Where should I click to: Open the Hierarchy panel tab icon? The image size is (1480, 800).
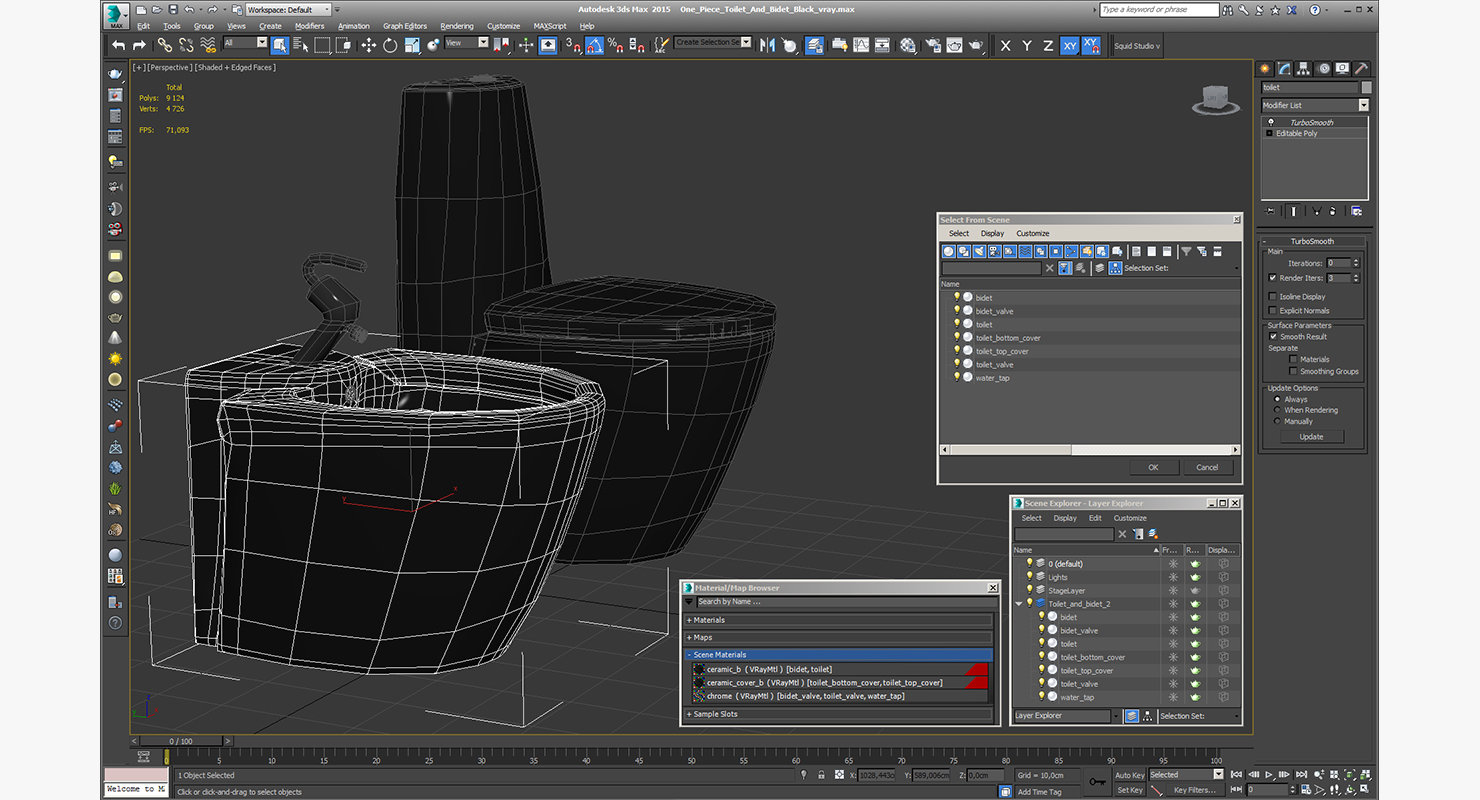(x=1304, y=69)
